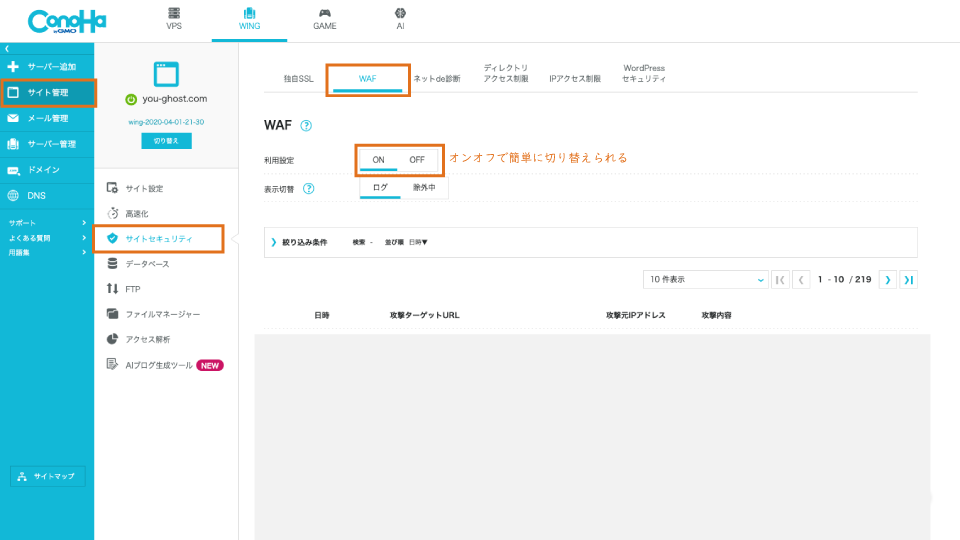Open the AI service icon
Viewport: 960px width, 540px height.
[x=400, y=14]
